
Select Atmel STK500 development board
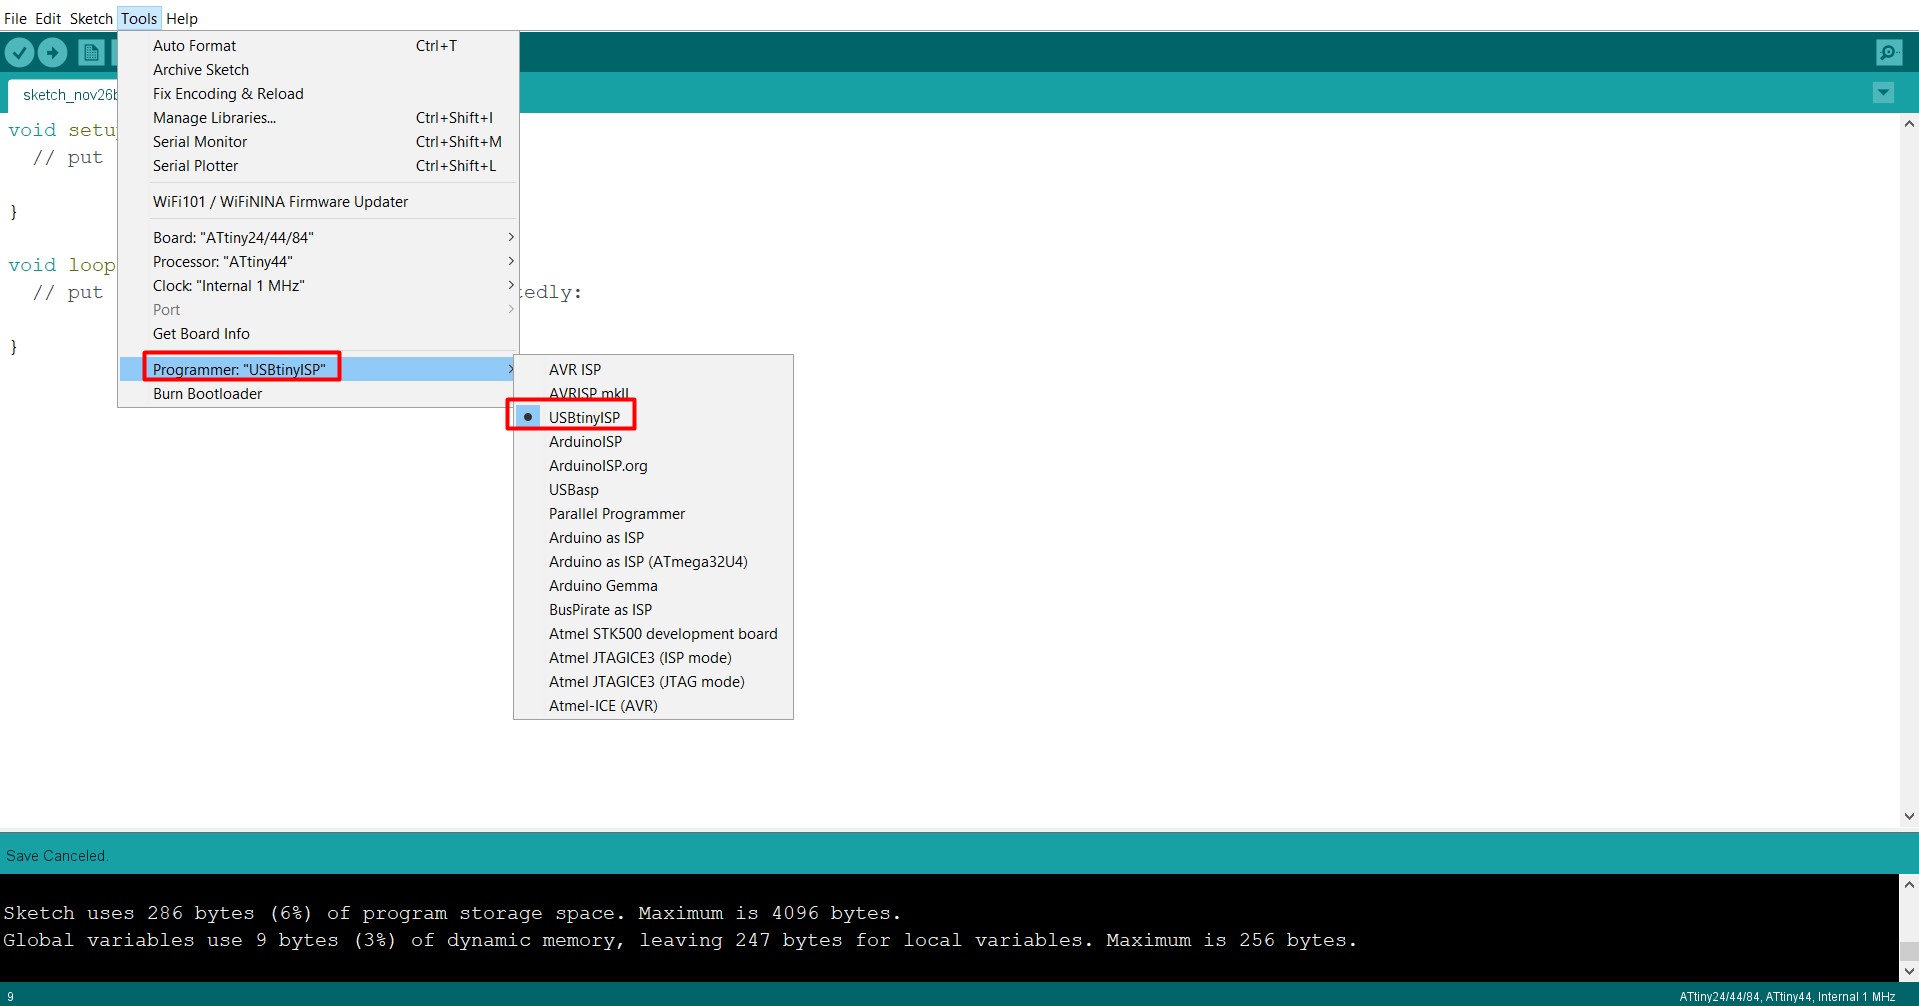[653, 634]
